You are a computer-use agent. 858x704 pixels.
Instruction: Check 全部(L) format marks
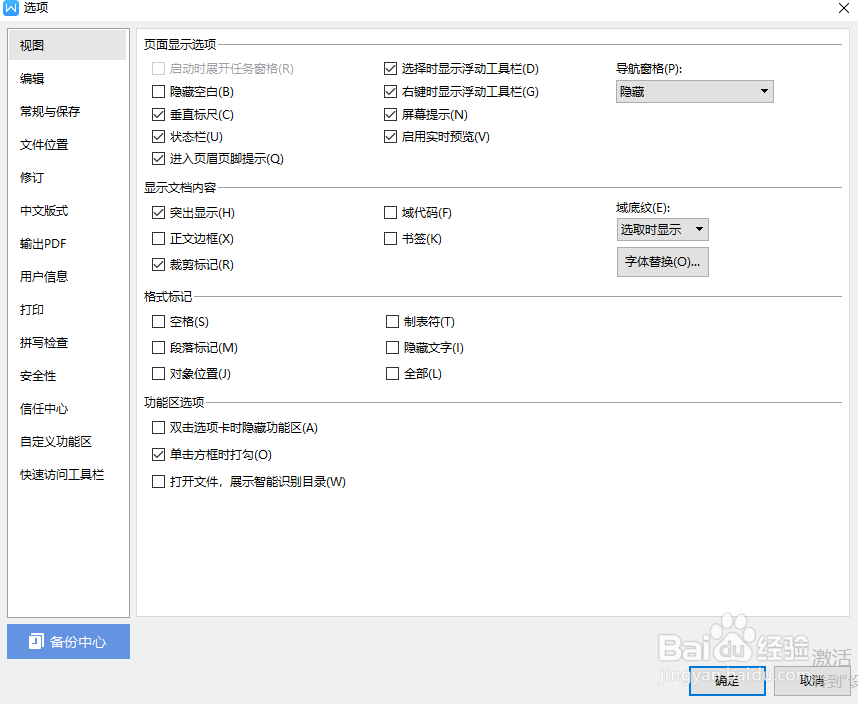392,374
